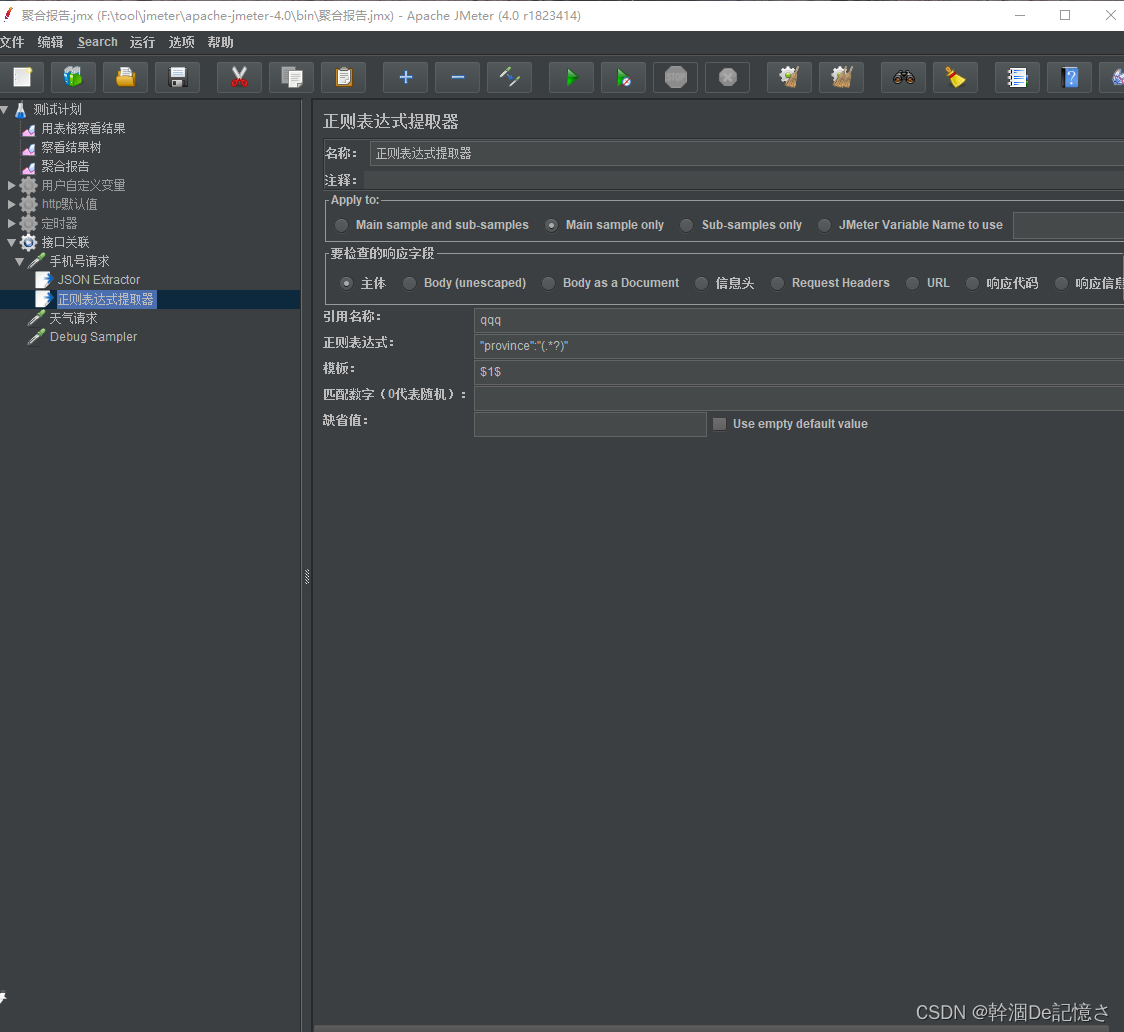Viewport: 1124px width, 1032px height.
Task: Start the test with green play icon
Action: pyautogui.click(x=571, y=77)
